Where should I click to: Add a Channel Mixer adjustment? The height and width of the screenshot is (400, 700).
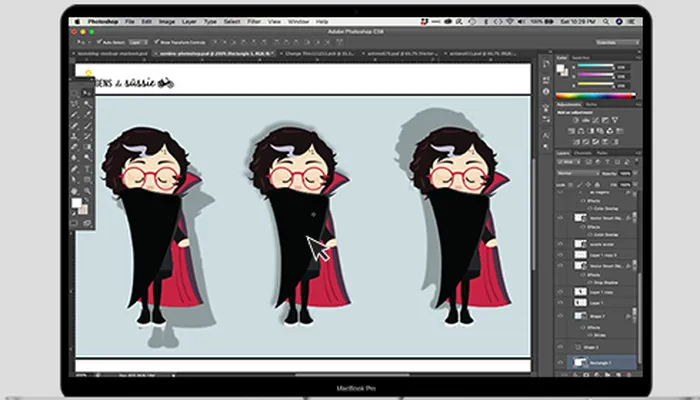[610, 131]
